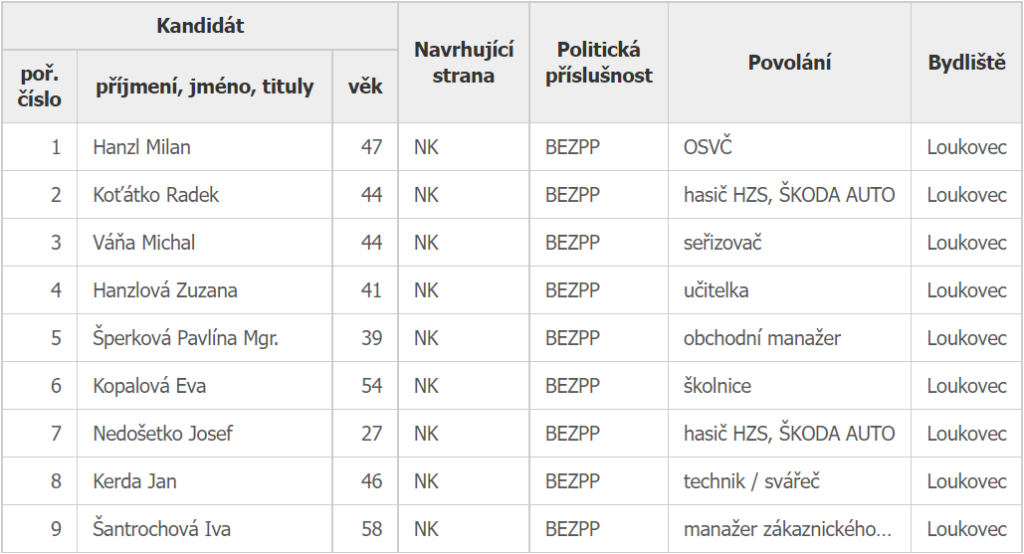The image size is (1024, 554).
Task: Click the věk column header
Action: (x=365, y=87)
